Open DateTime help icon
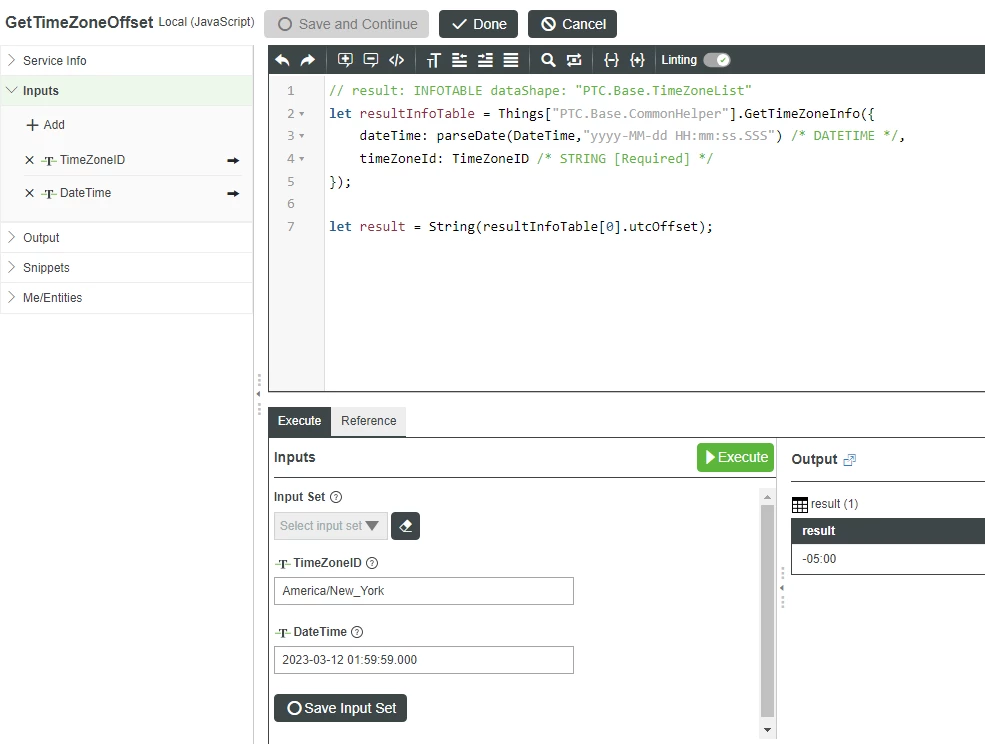This screenshot has height=744, width=985. click(x=357, y=632)
